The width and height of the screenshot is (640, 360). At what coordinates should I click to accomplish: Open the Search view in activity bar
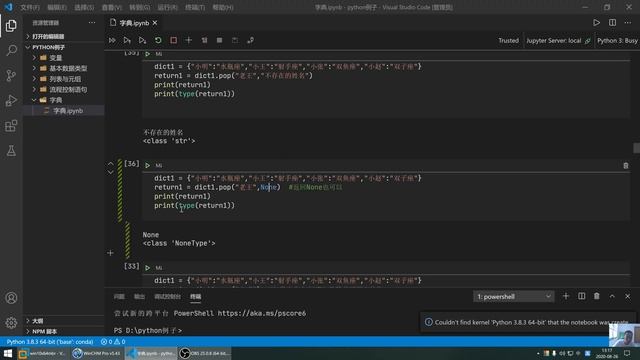tap(11, 51)
